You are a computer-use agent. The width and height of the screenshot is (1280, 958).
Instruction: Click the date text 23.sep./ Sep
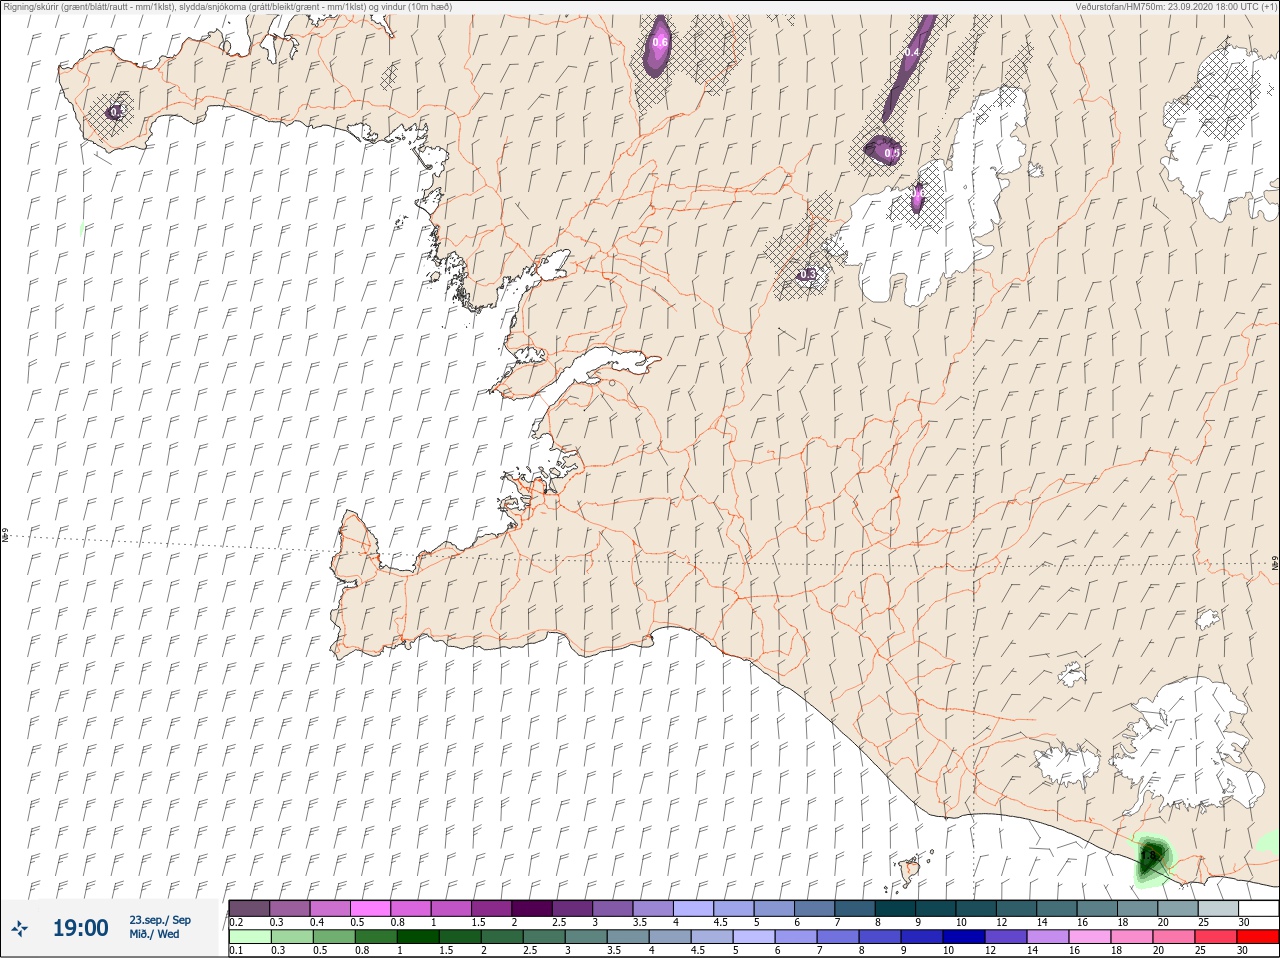[x=160, y=920]
